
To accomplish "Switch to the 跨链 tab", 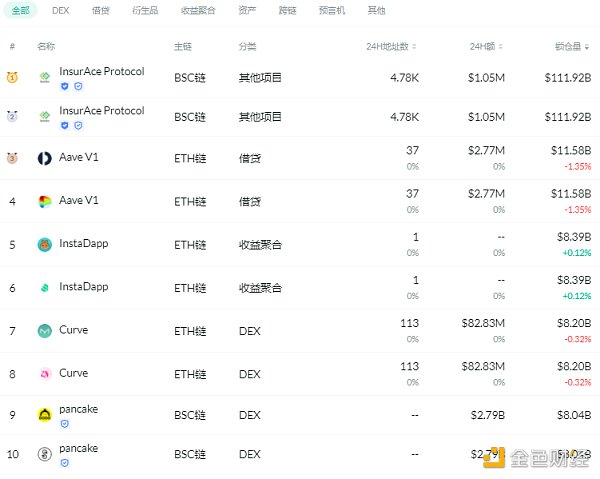I will coord(287,10).
